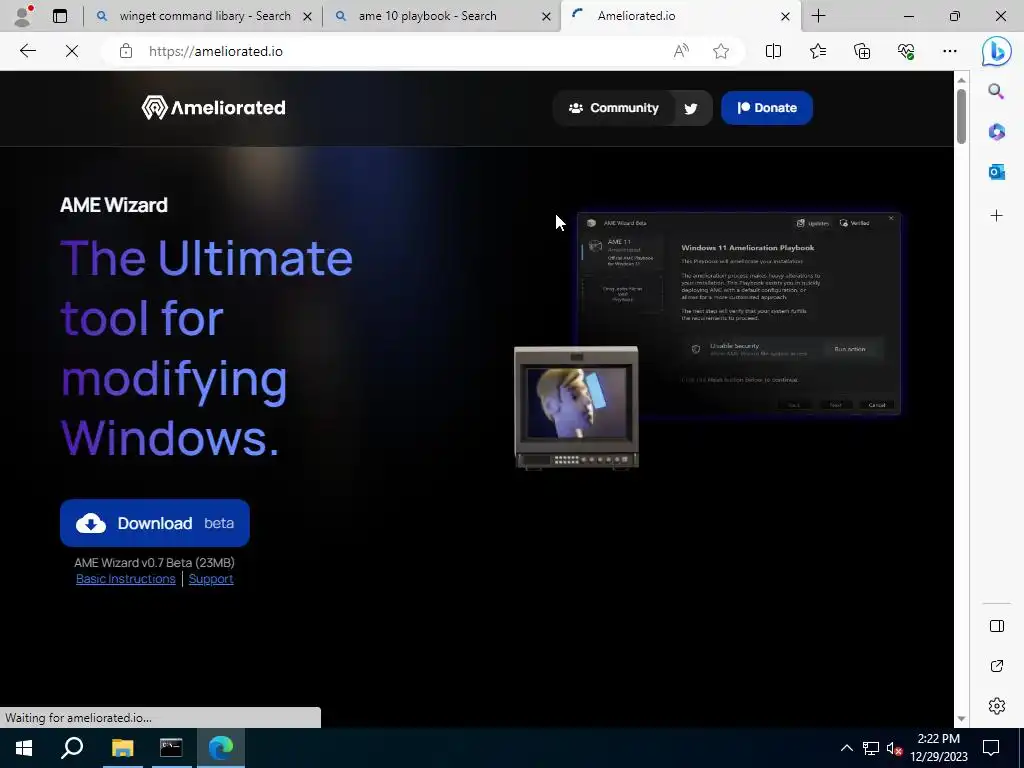Viewport: 1024px width, 768px height.
Task: Open the Twitter bird link
Action: (690, 108)
